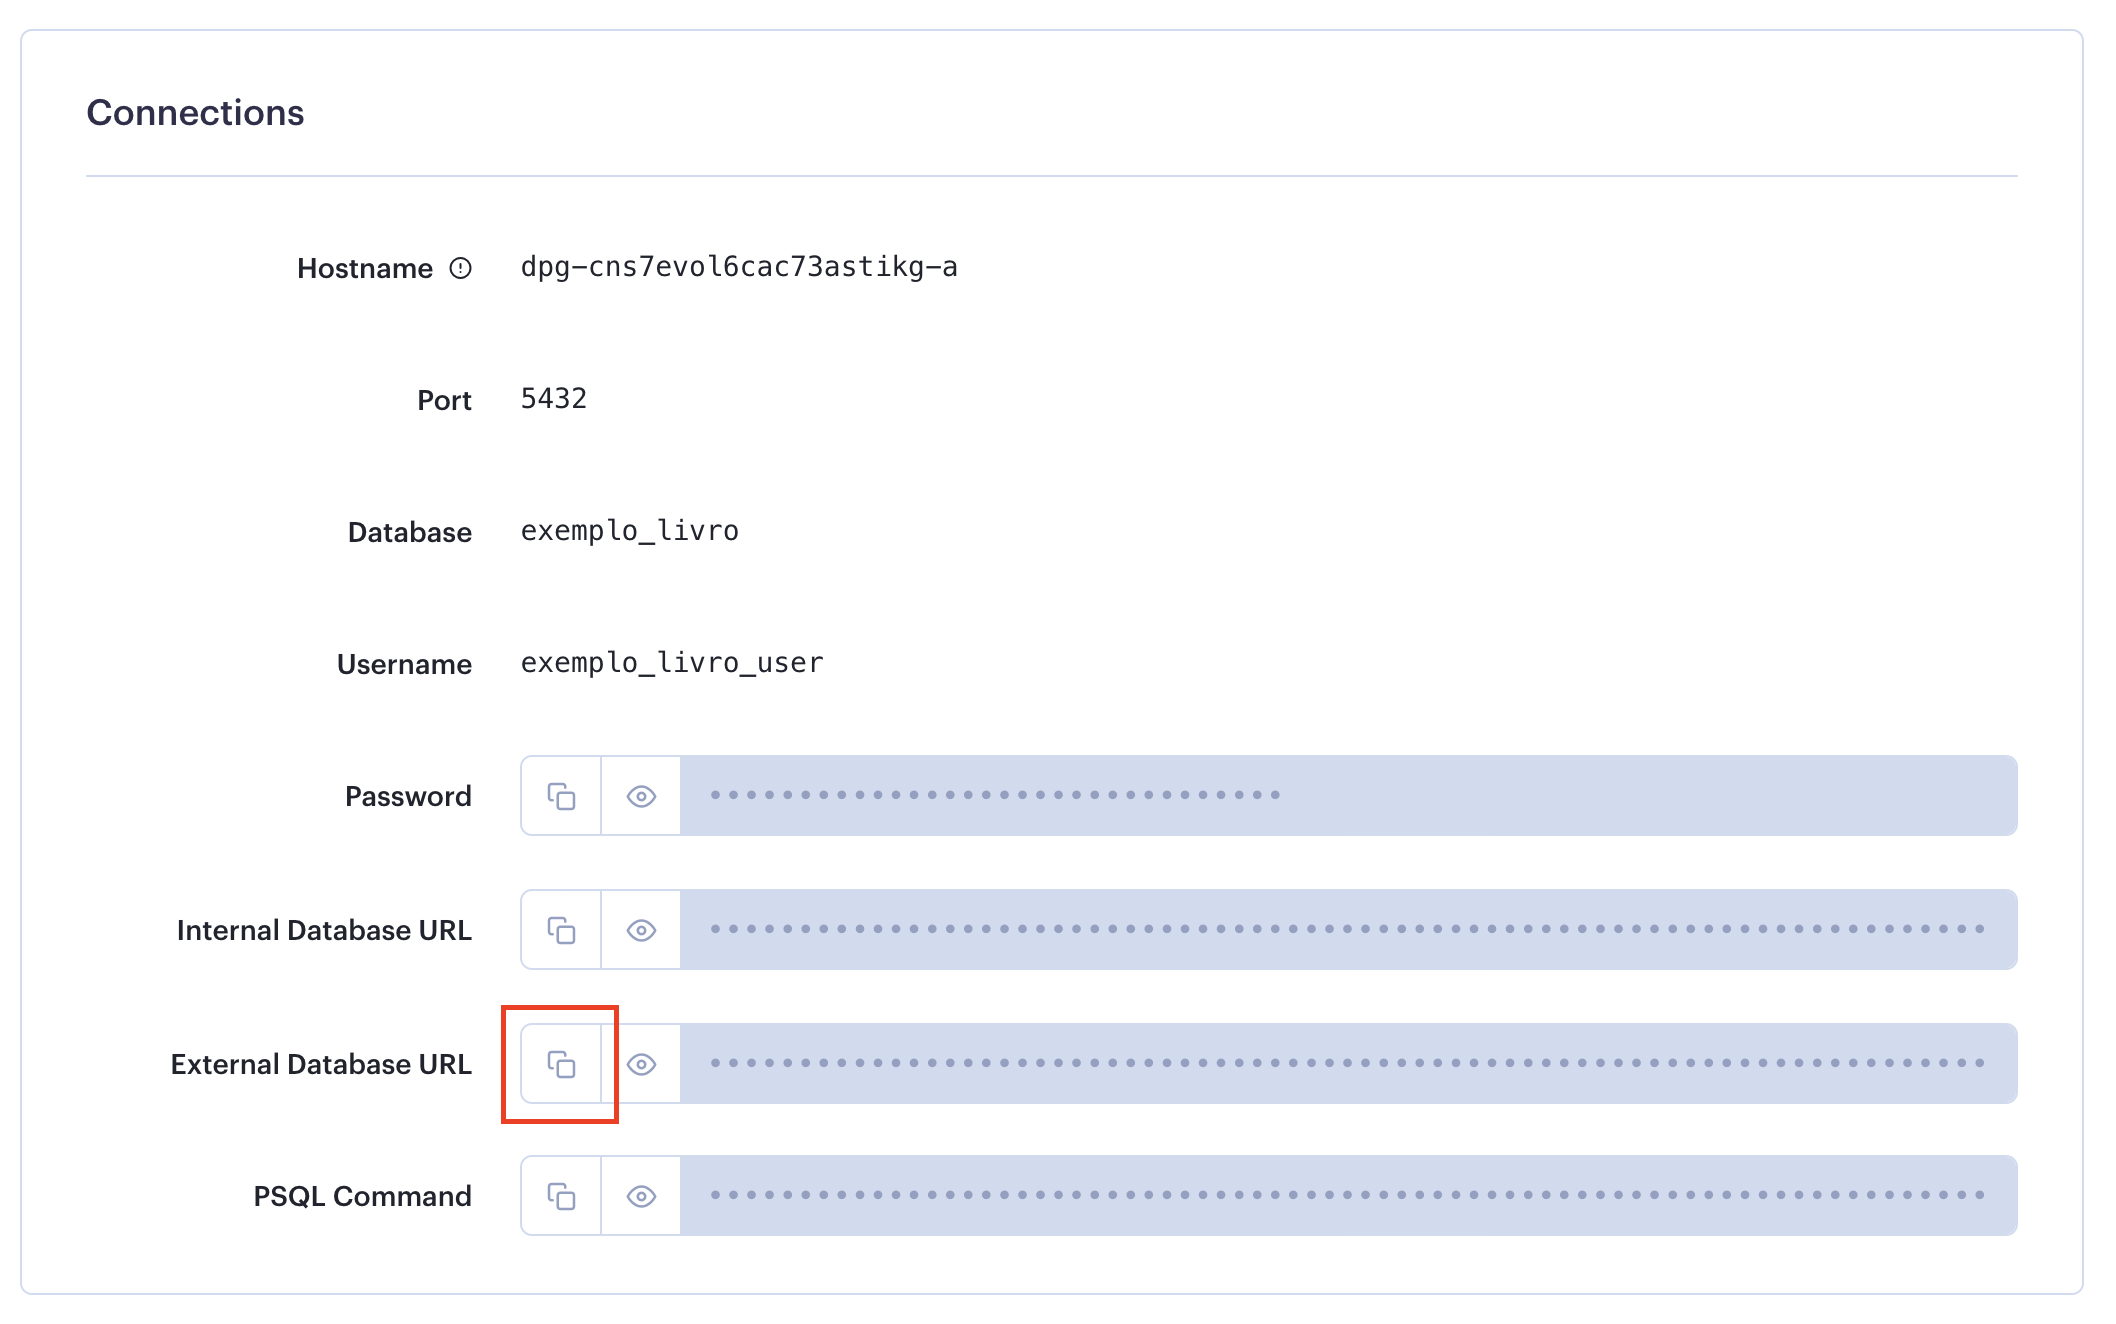The height and width of the screenshot is (1324, 2116).
Task: Reveal the PSQL Command text
Action: pyautogui.click(x=640, y=1195)
